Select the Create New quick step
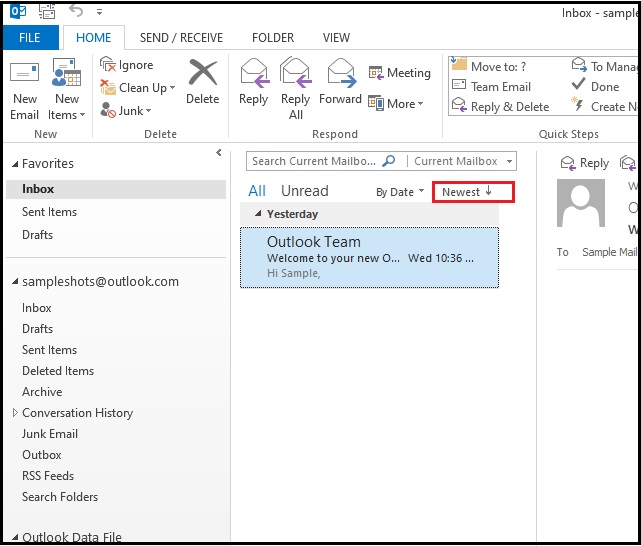641x546 pixels. click(605, 106)
